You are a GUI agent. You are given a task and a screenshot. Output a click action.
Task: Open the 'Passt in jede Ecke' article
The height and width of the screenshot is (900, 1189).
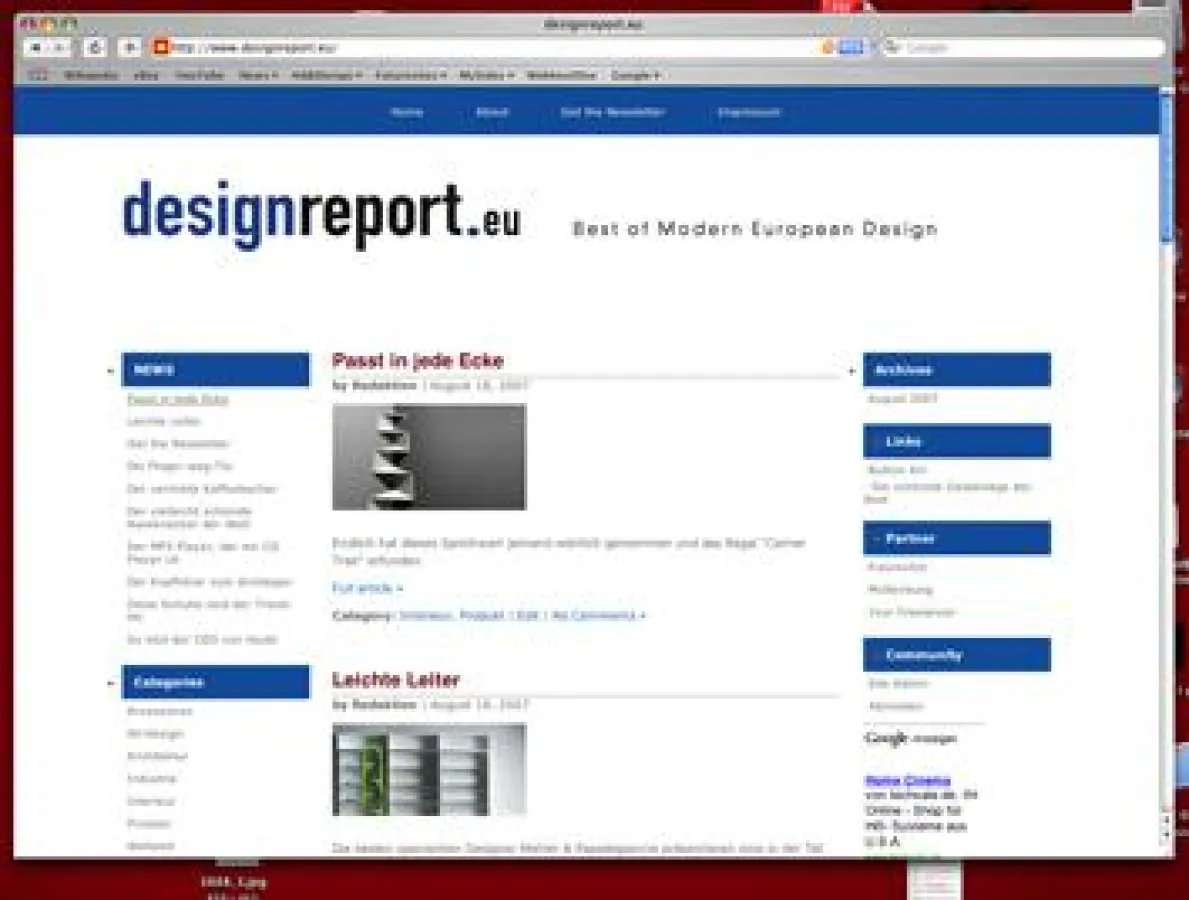tap(419, 361)
